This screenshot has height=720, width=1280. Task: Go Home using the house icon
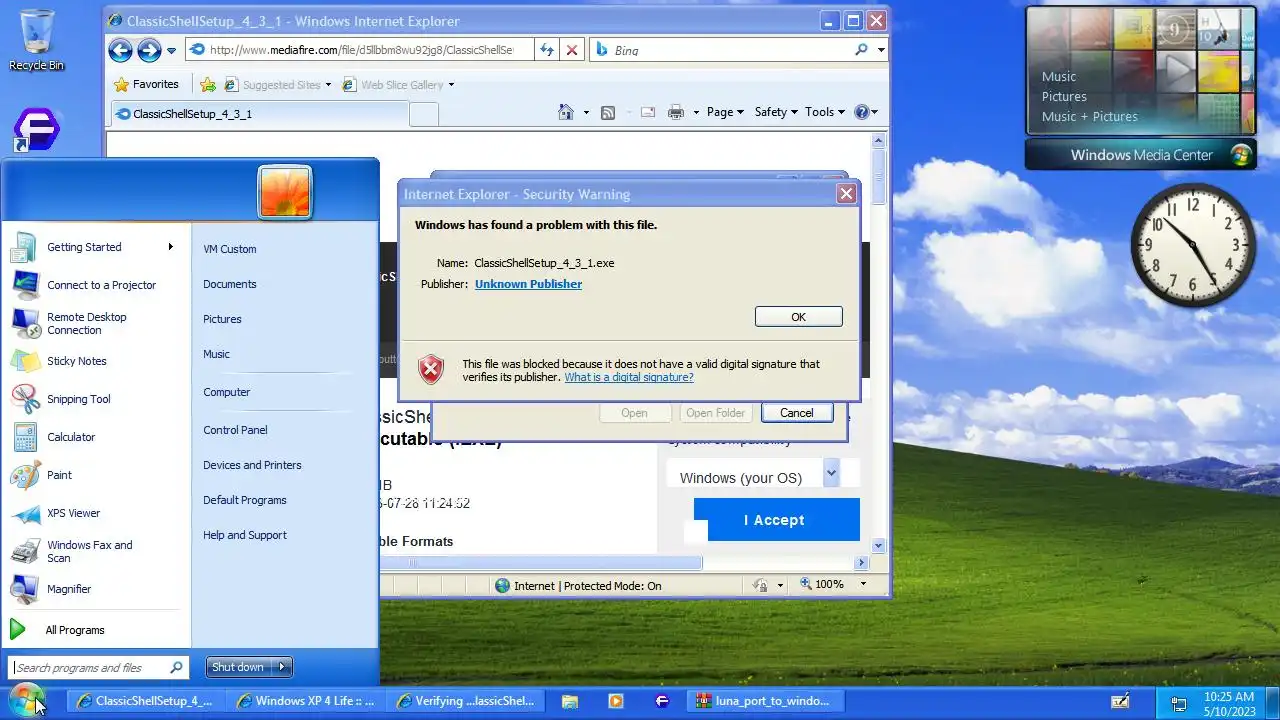(x=566, y=112)
